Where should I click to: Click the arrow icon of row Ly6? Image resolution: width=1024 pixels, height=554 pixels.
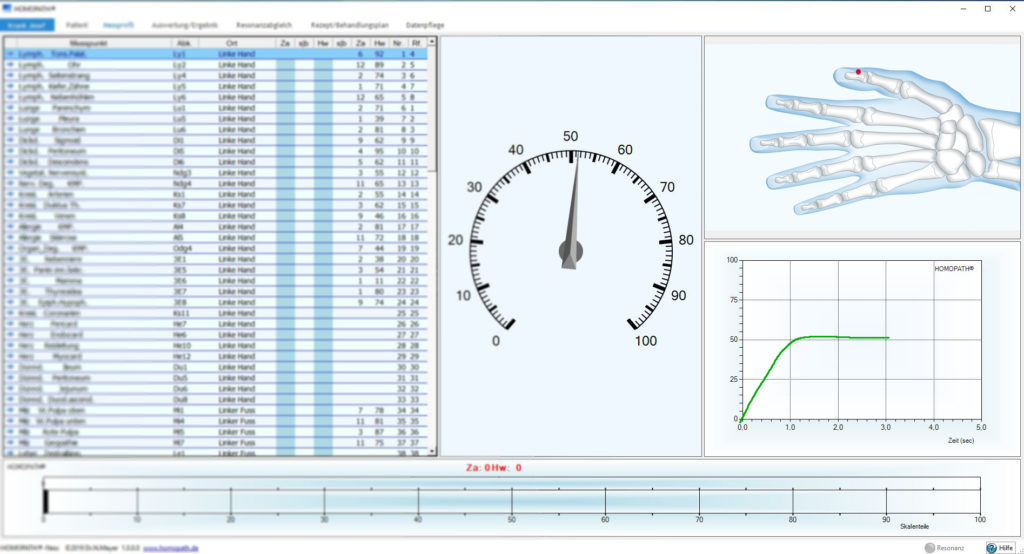[x=10, y=97]
